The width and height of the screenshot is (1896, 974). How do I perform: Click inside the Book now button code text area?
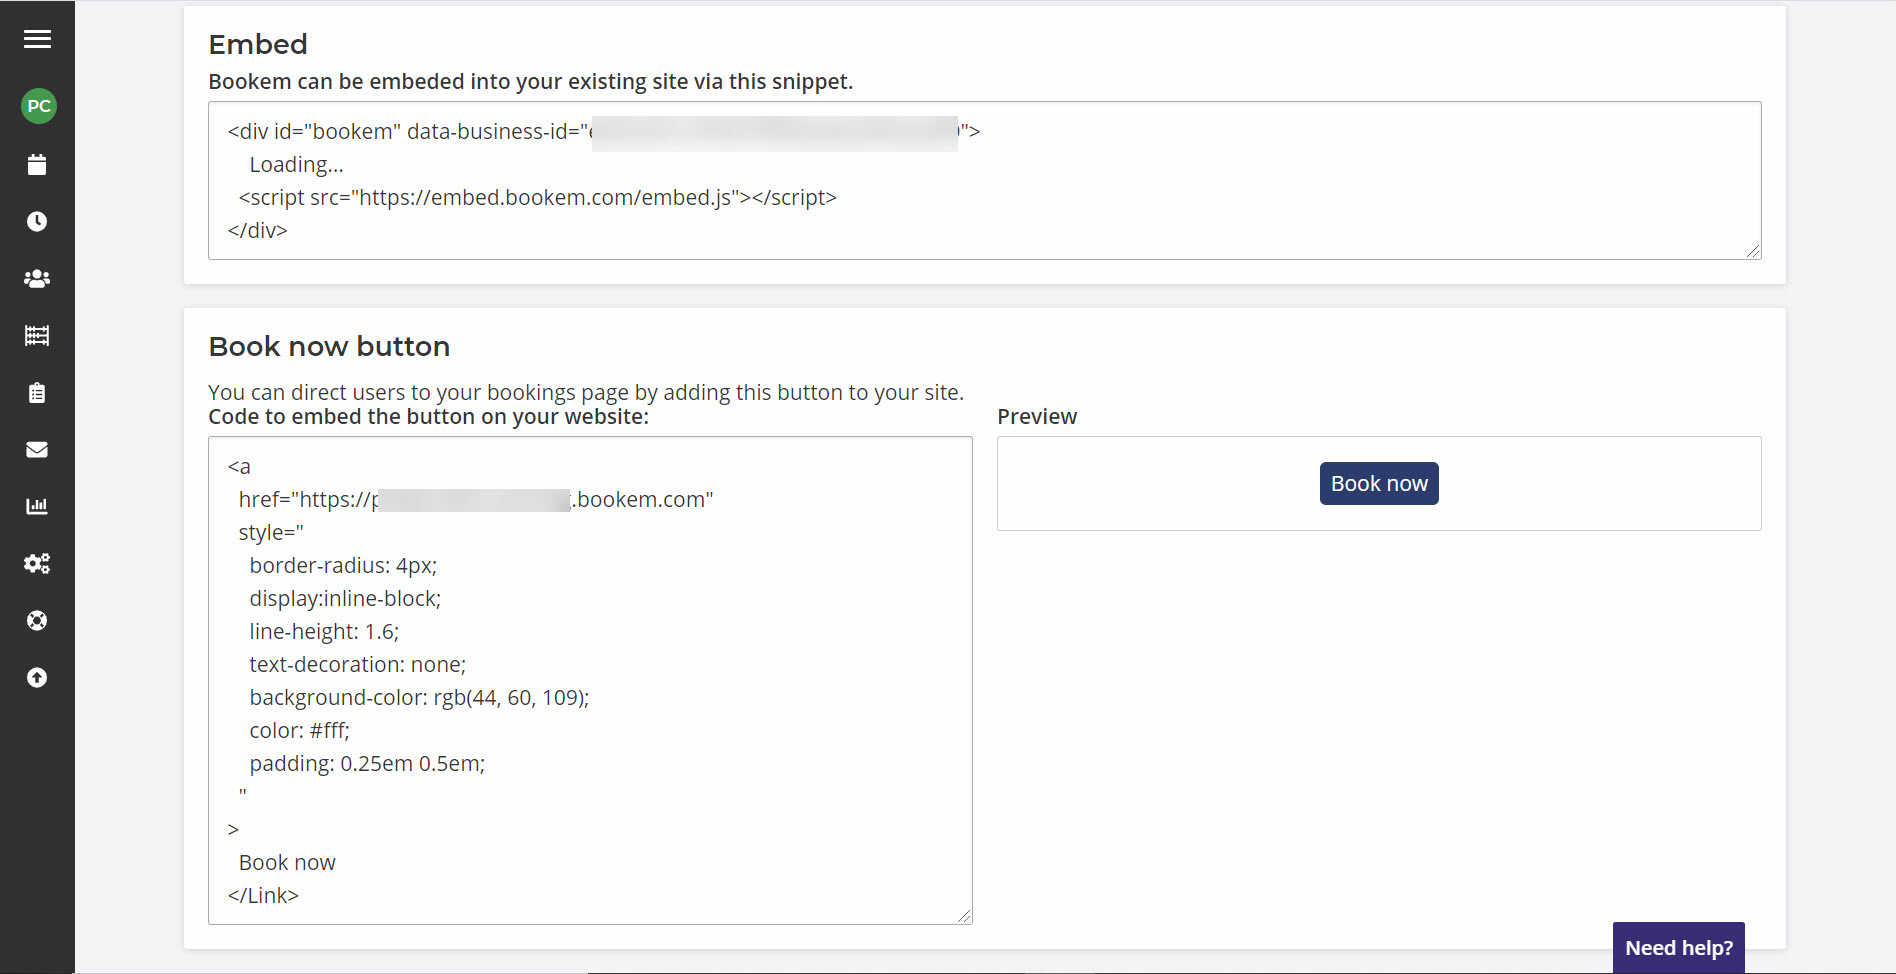click(x=590, y=680)
